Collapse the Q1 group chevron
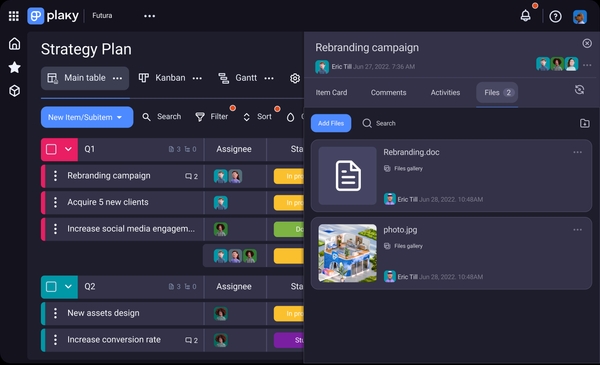This screenshot has width=600, height=365. click(x=68, y=149)
